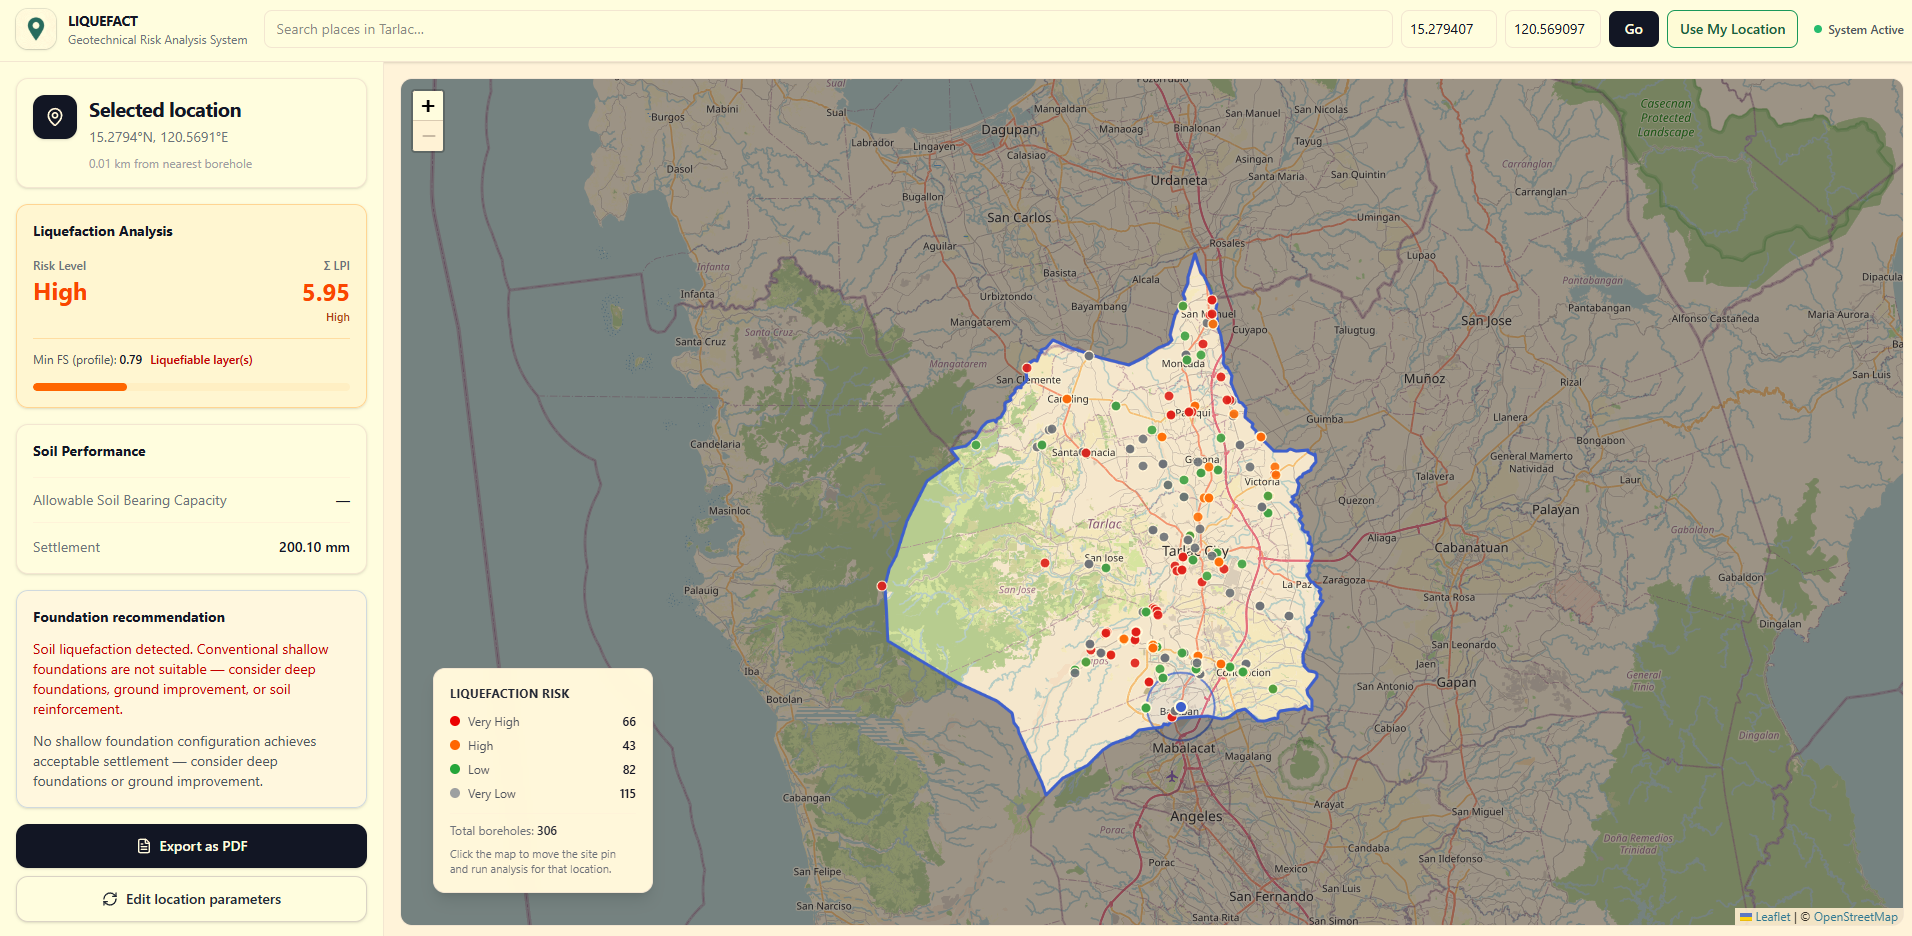Click the Very Low gray legend dot

pyautogui.click(x=455, y=793)
